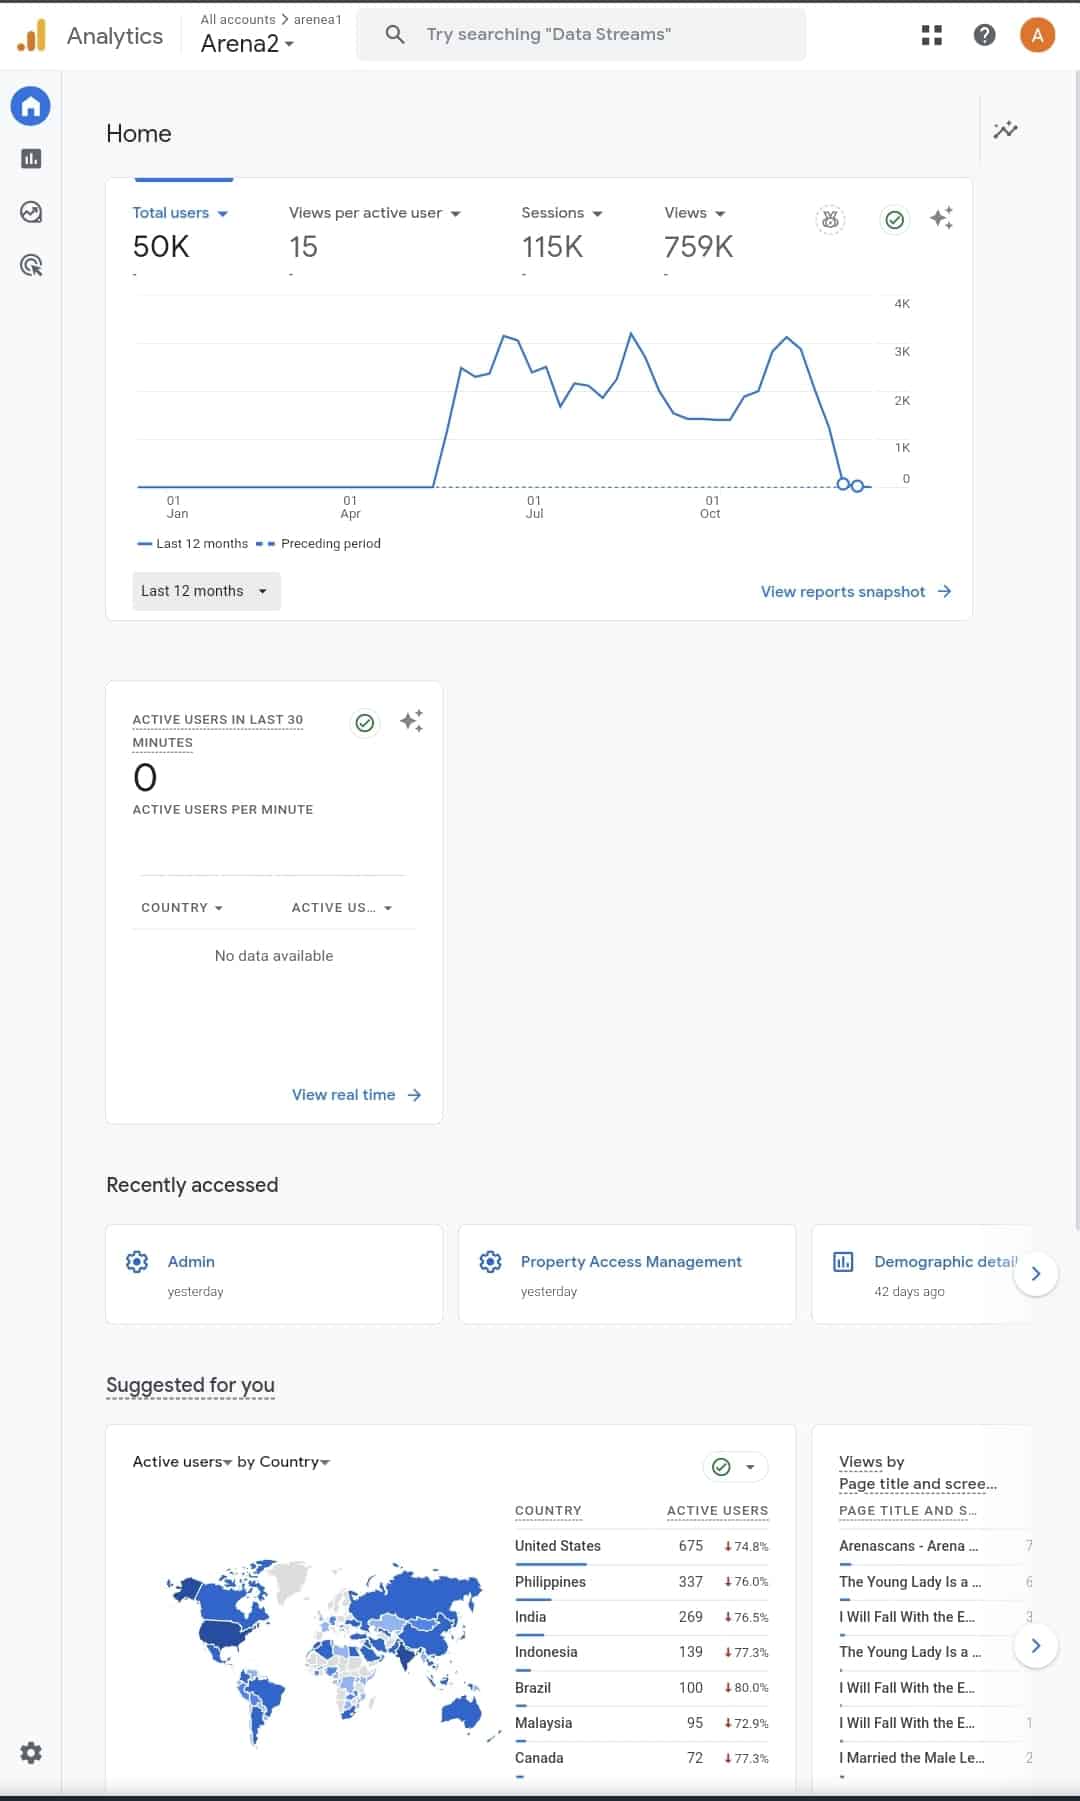Open the account avatar menu
The height and width of the screenshot is (1801, 1080).
coord(1037,35)
